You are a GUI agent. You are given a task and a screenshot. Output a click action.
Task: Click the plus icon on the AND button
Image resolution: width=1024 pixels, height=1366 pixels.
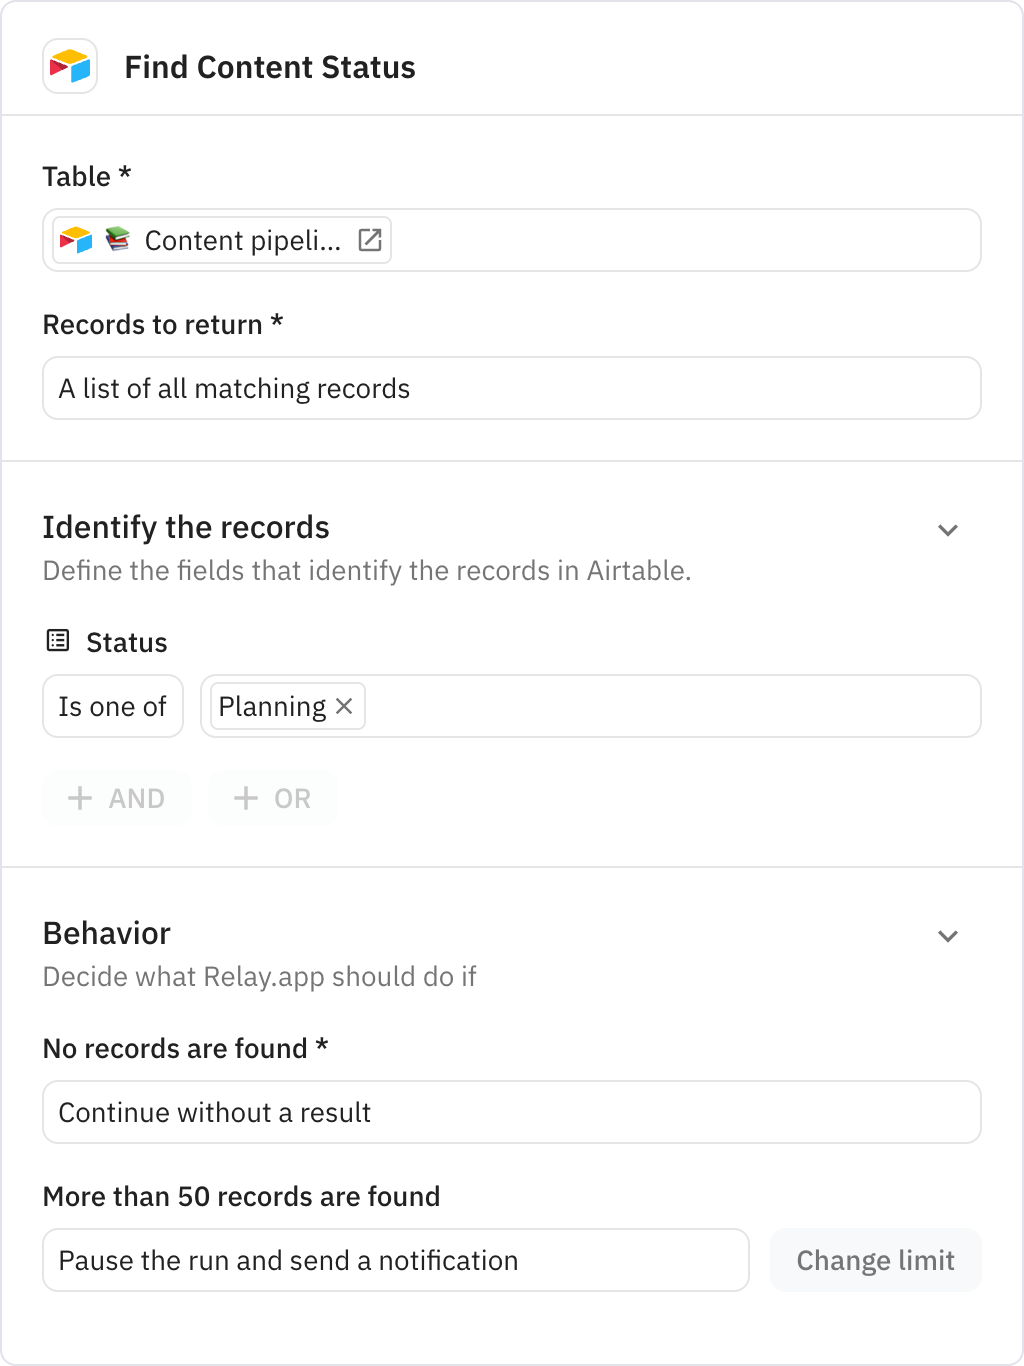pos(81,798)
